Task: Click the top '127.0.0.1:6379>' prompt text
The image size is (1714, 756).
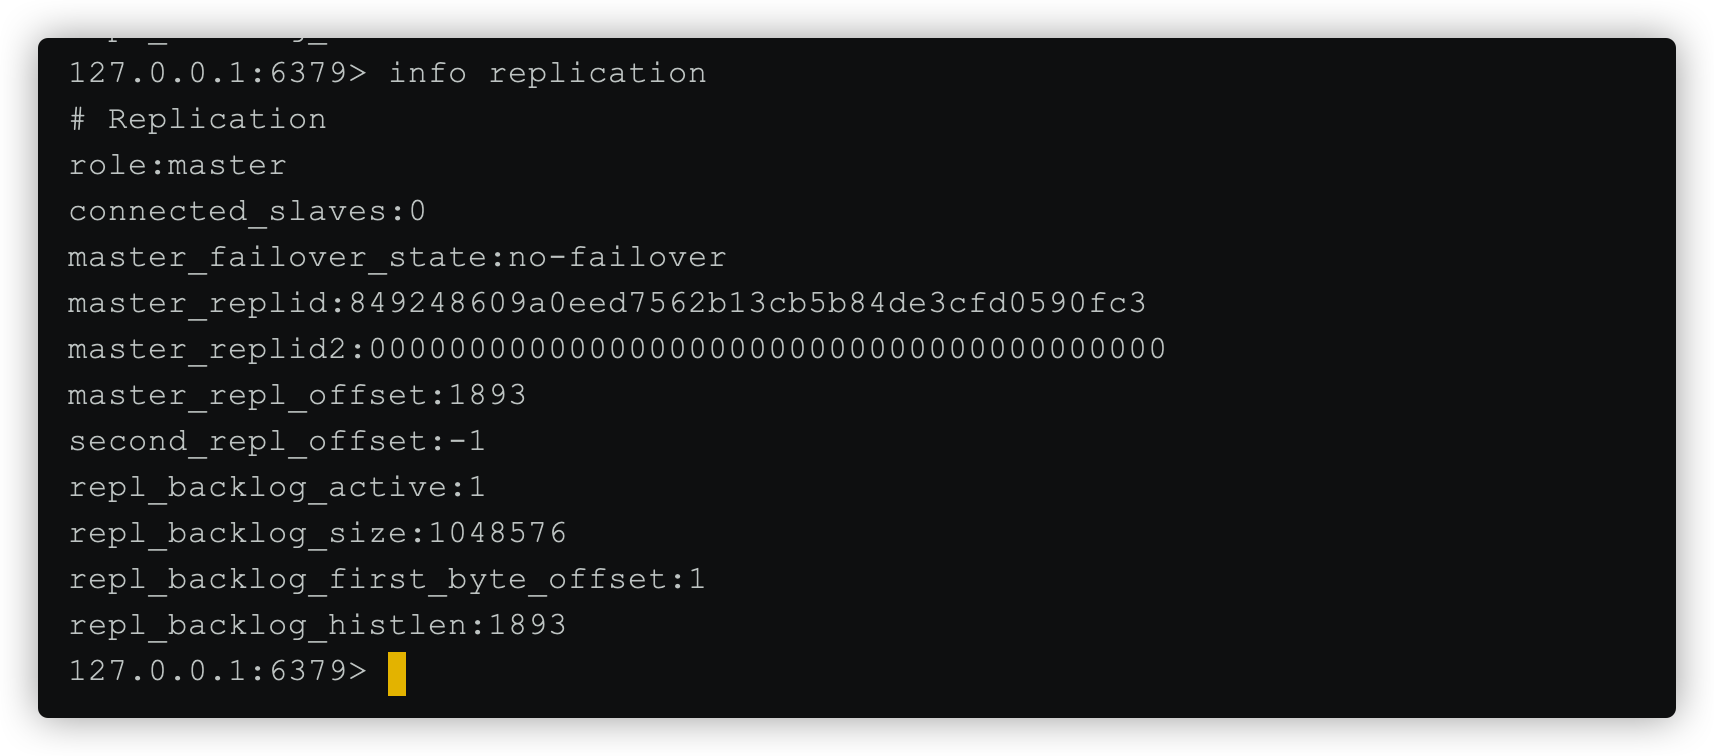Action: click(x=218, y=73)
